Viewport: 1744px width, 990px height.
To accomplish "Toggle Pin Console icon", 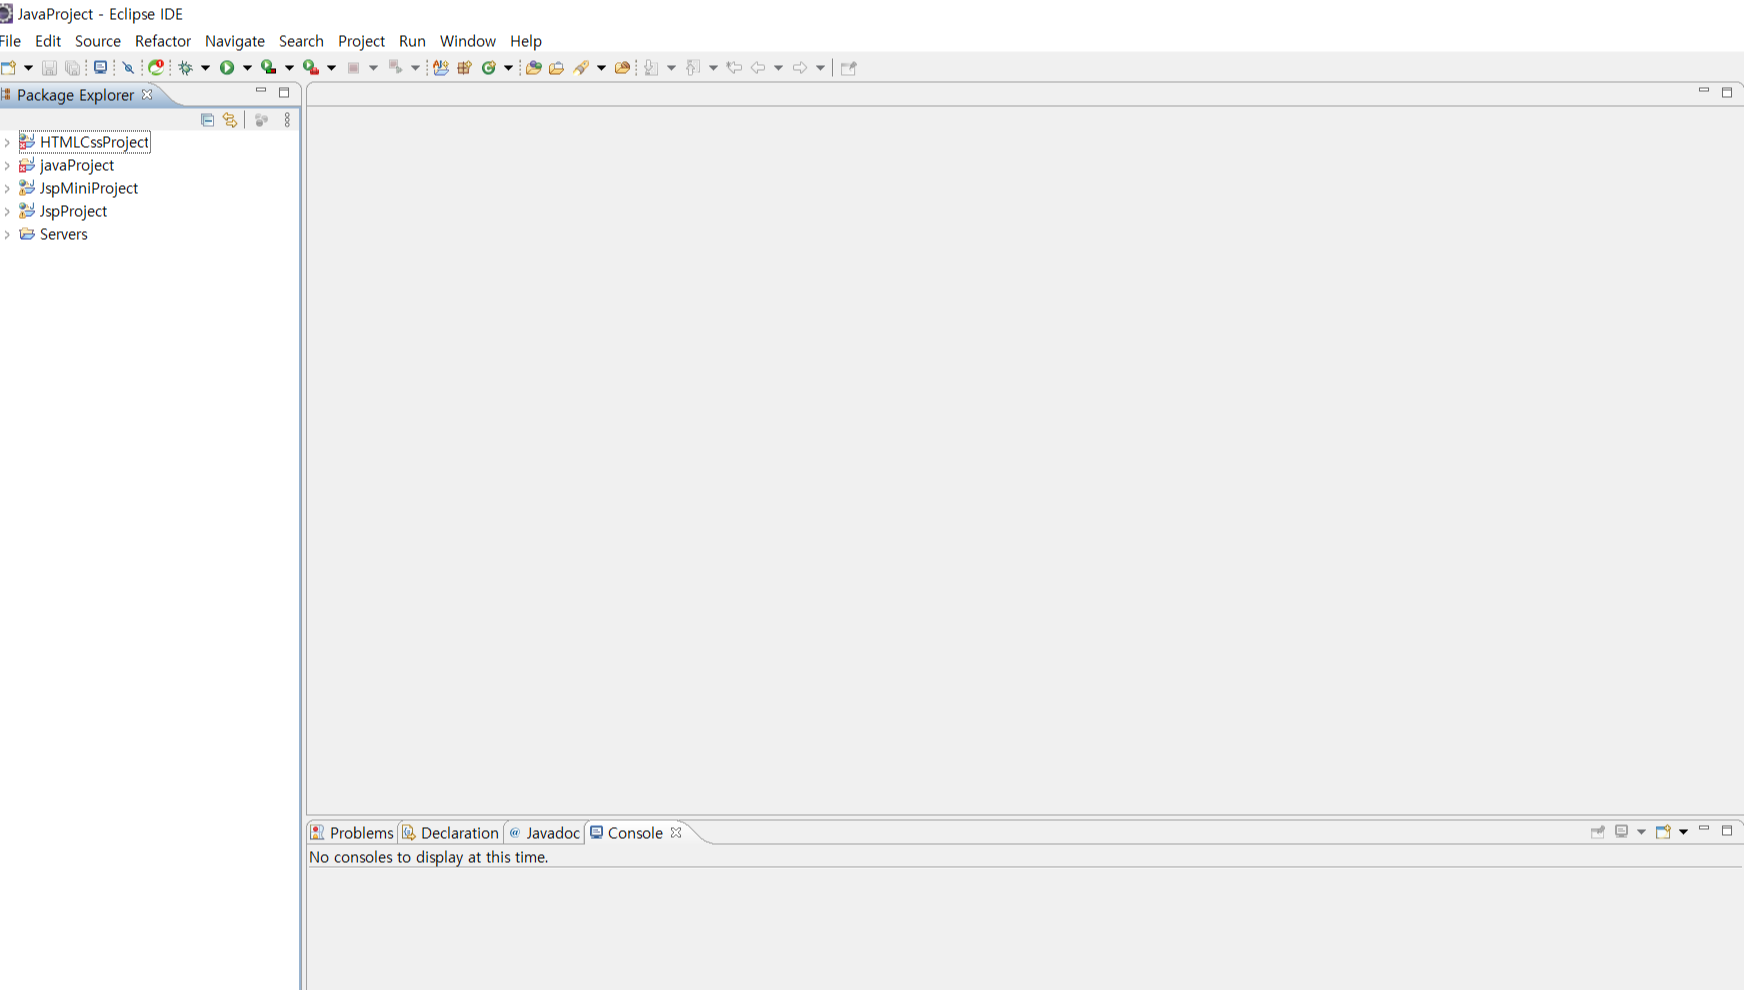I will point(1598,832).
